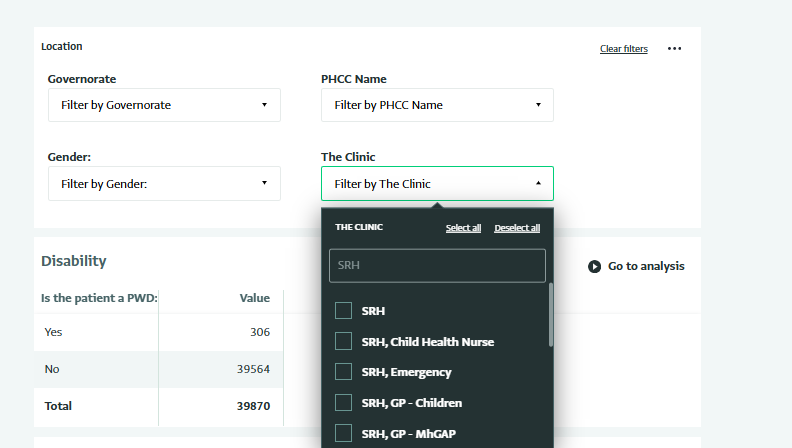
Task: Click the clinic list scrollbar
Action: tap(551, 315)
